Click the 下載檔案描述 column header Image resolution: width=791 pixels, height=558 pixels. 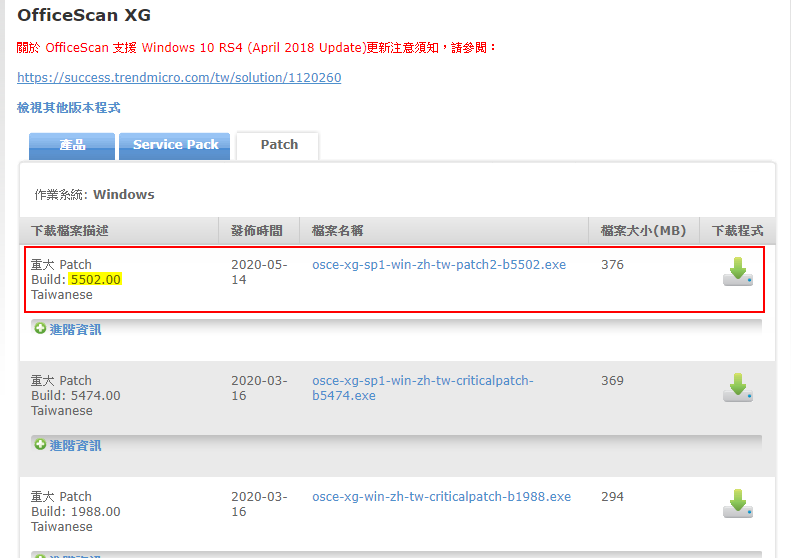[70, 231]
